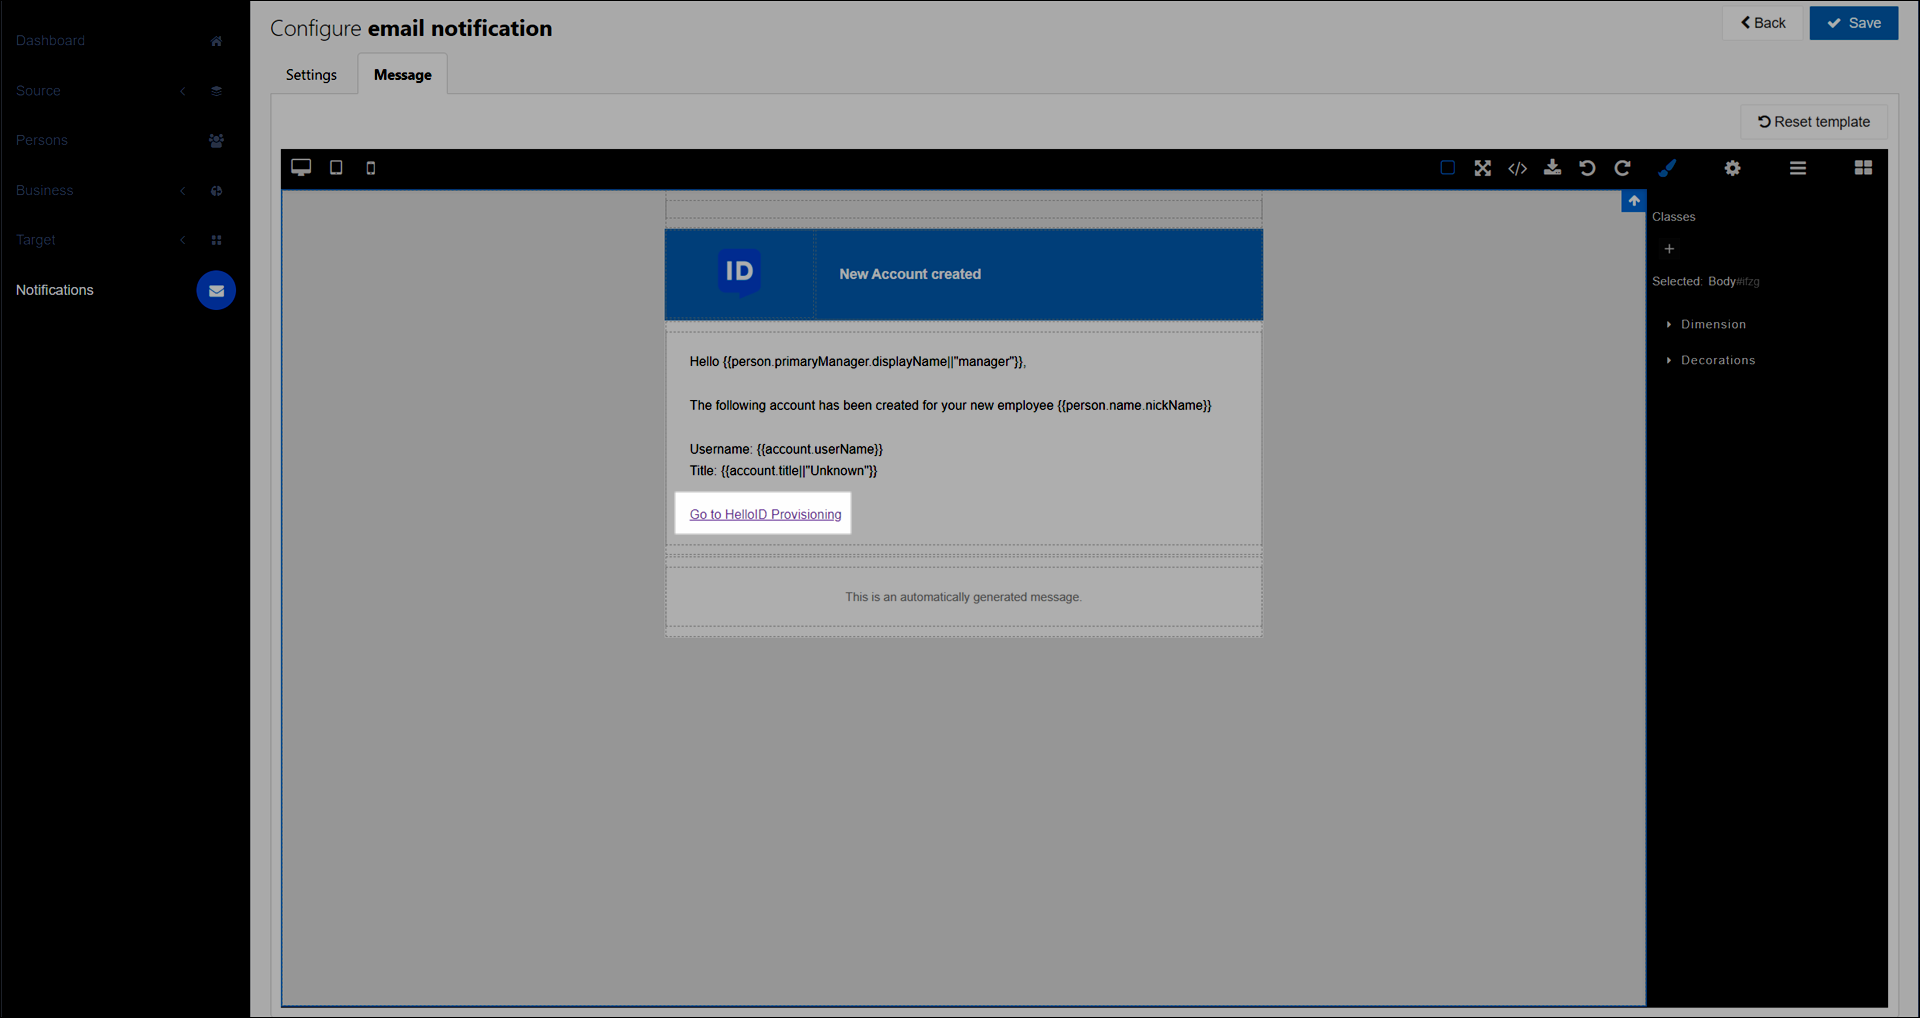Click the blue select-parent arrow icon
Image resolution: width=1920 pixels, height=1019 pixels.
[x=1634, y=201]
